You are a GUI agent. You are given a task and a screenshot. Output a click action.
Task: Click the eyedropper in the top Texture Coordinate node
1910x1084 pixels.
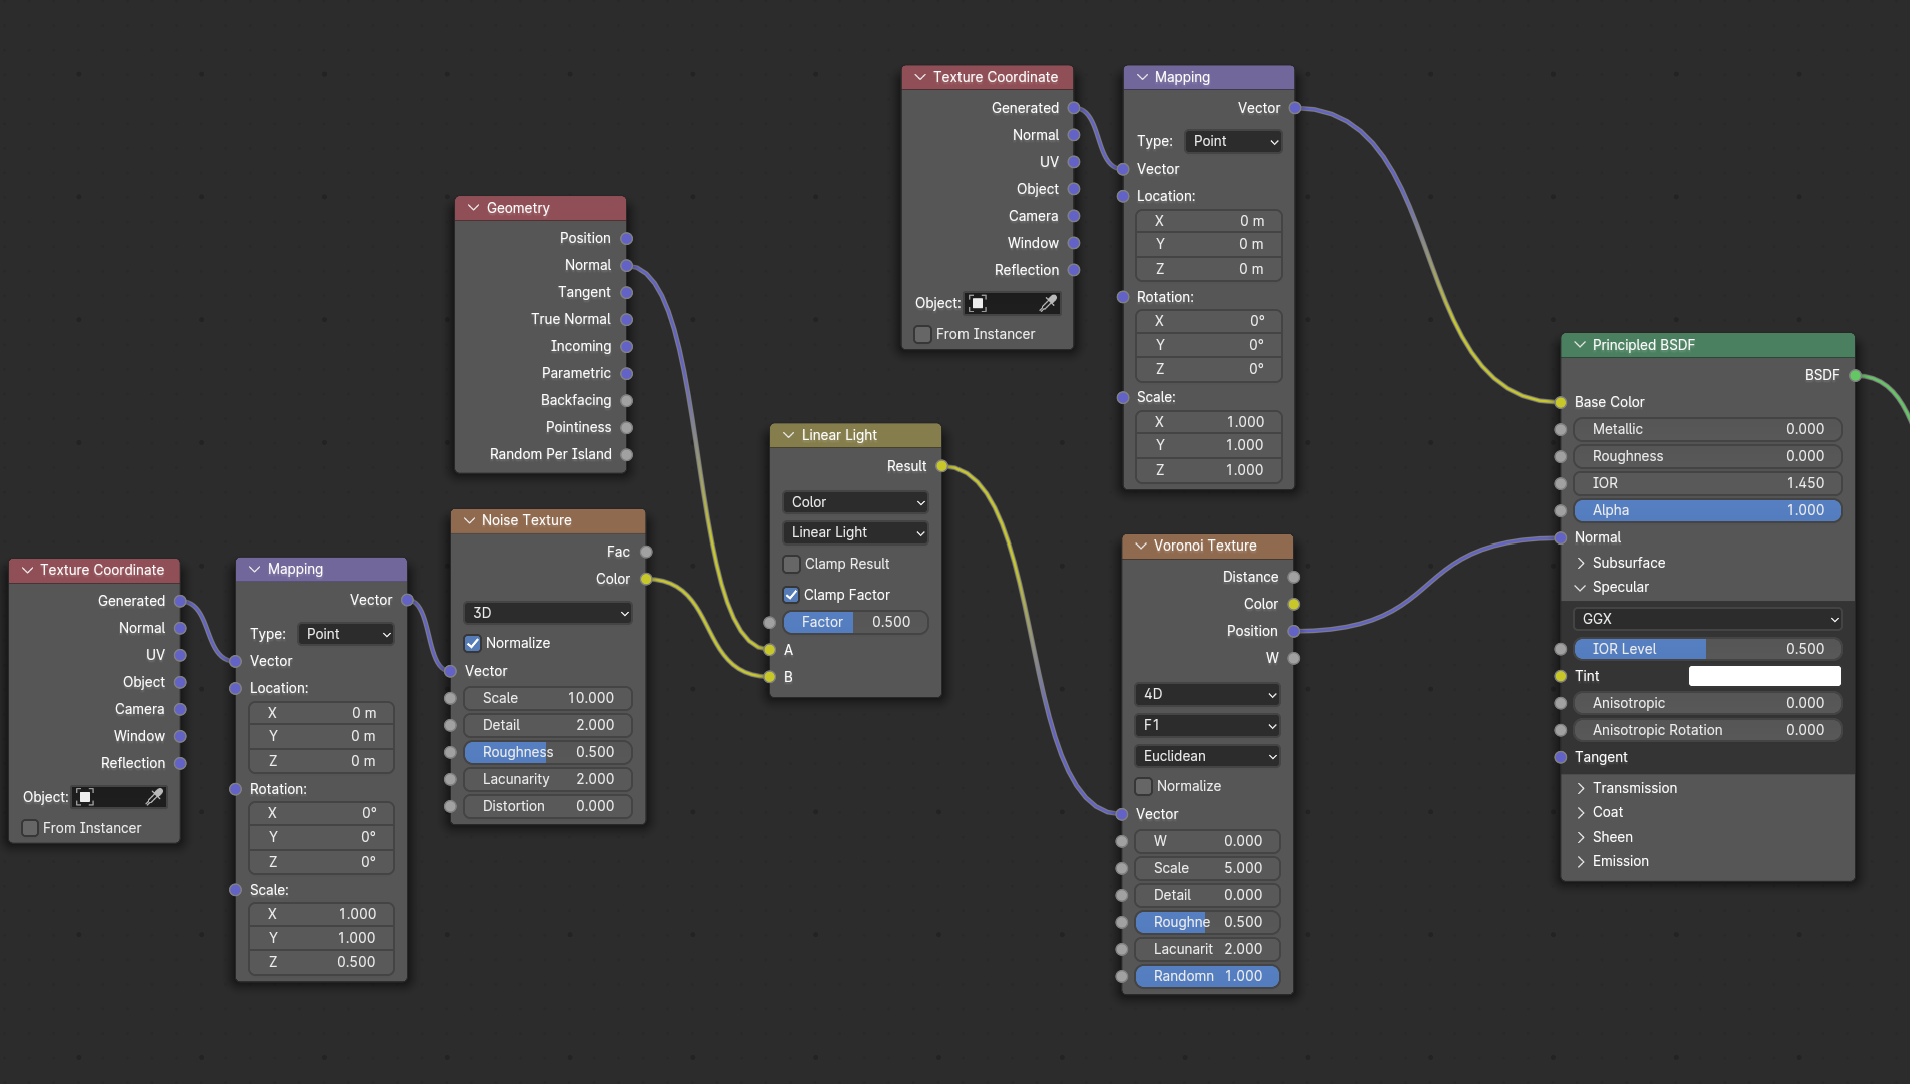1047,303
